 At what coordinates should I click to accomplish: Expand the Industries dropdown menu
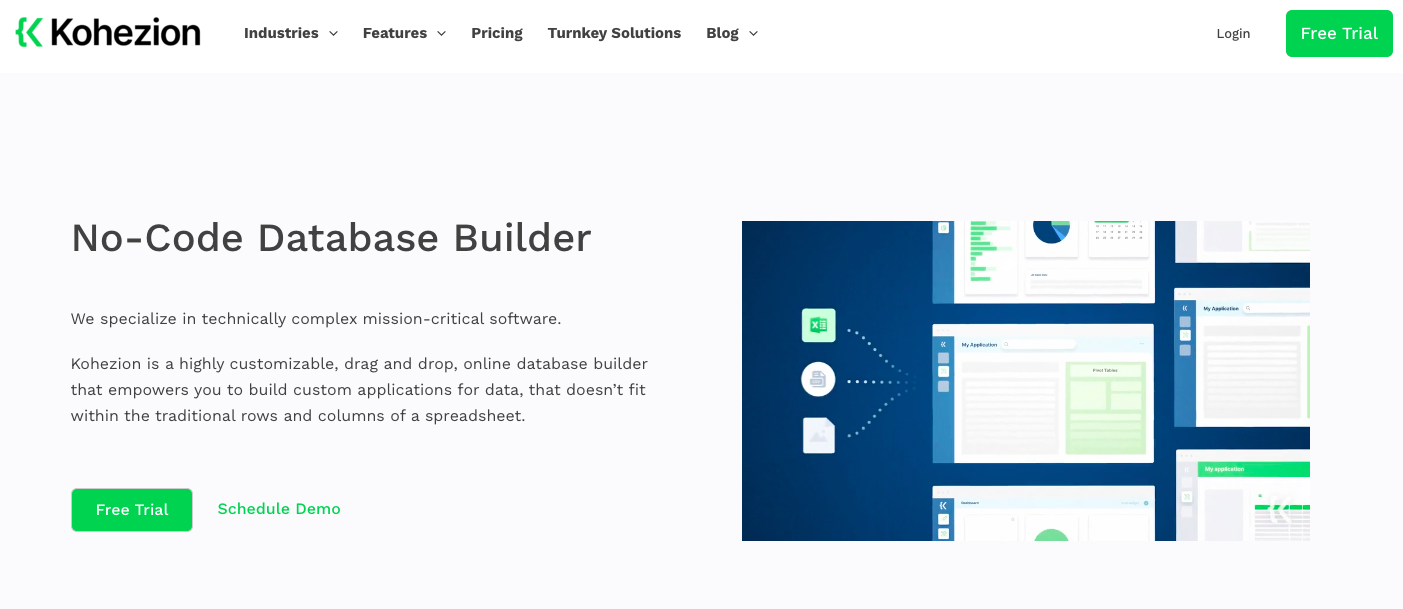tap(291, 33)
